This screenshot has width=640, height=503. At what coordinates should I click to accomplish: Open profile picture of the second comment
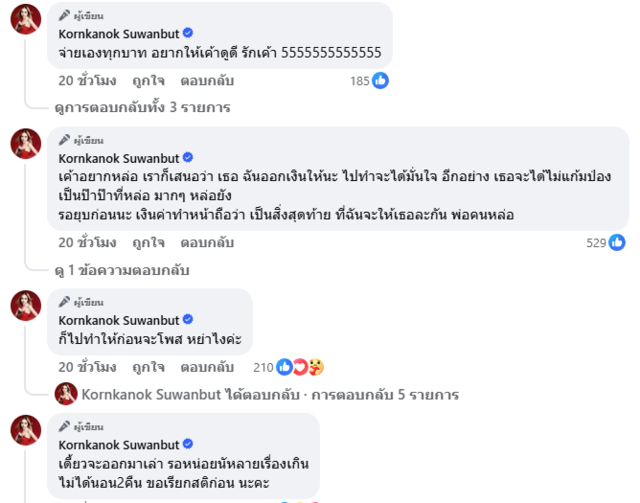tap(26, 144)
